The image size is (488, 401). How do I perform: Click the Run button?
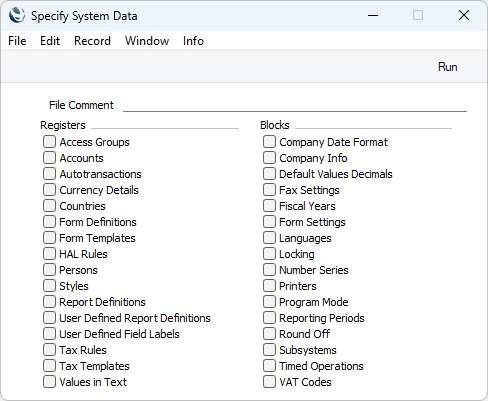click(447, 67)
